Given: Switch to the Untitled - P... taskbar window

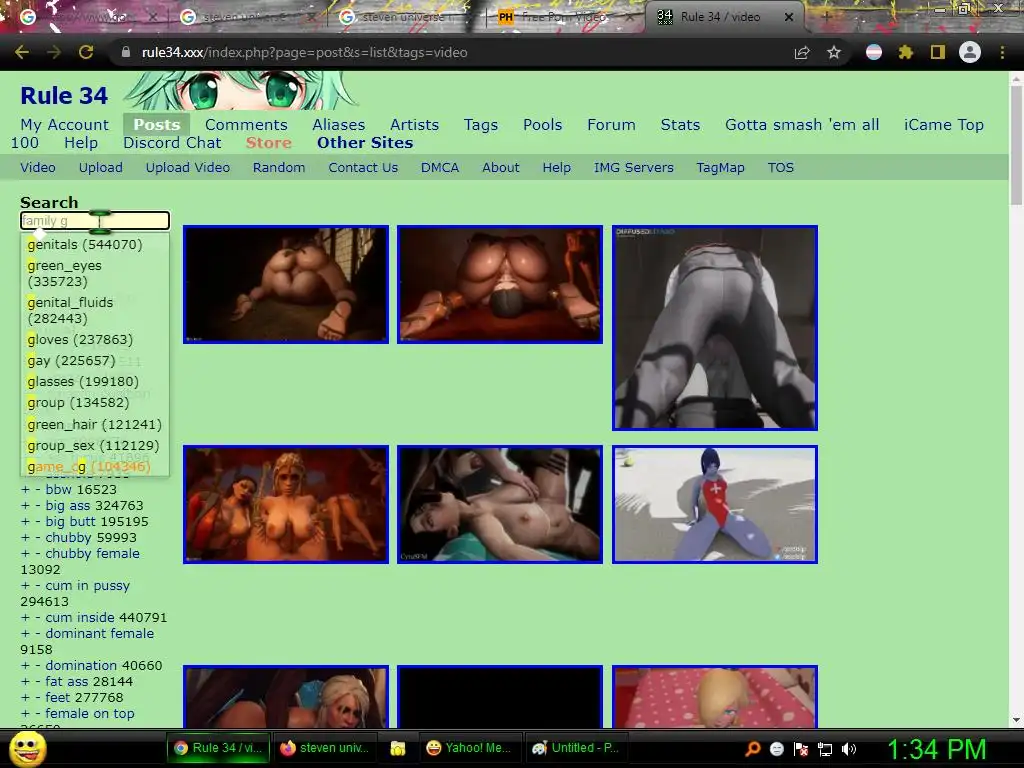Looking at the screenshot, I should coord(577,748).
